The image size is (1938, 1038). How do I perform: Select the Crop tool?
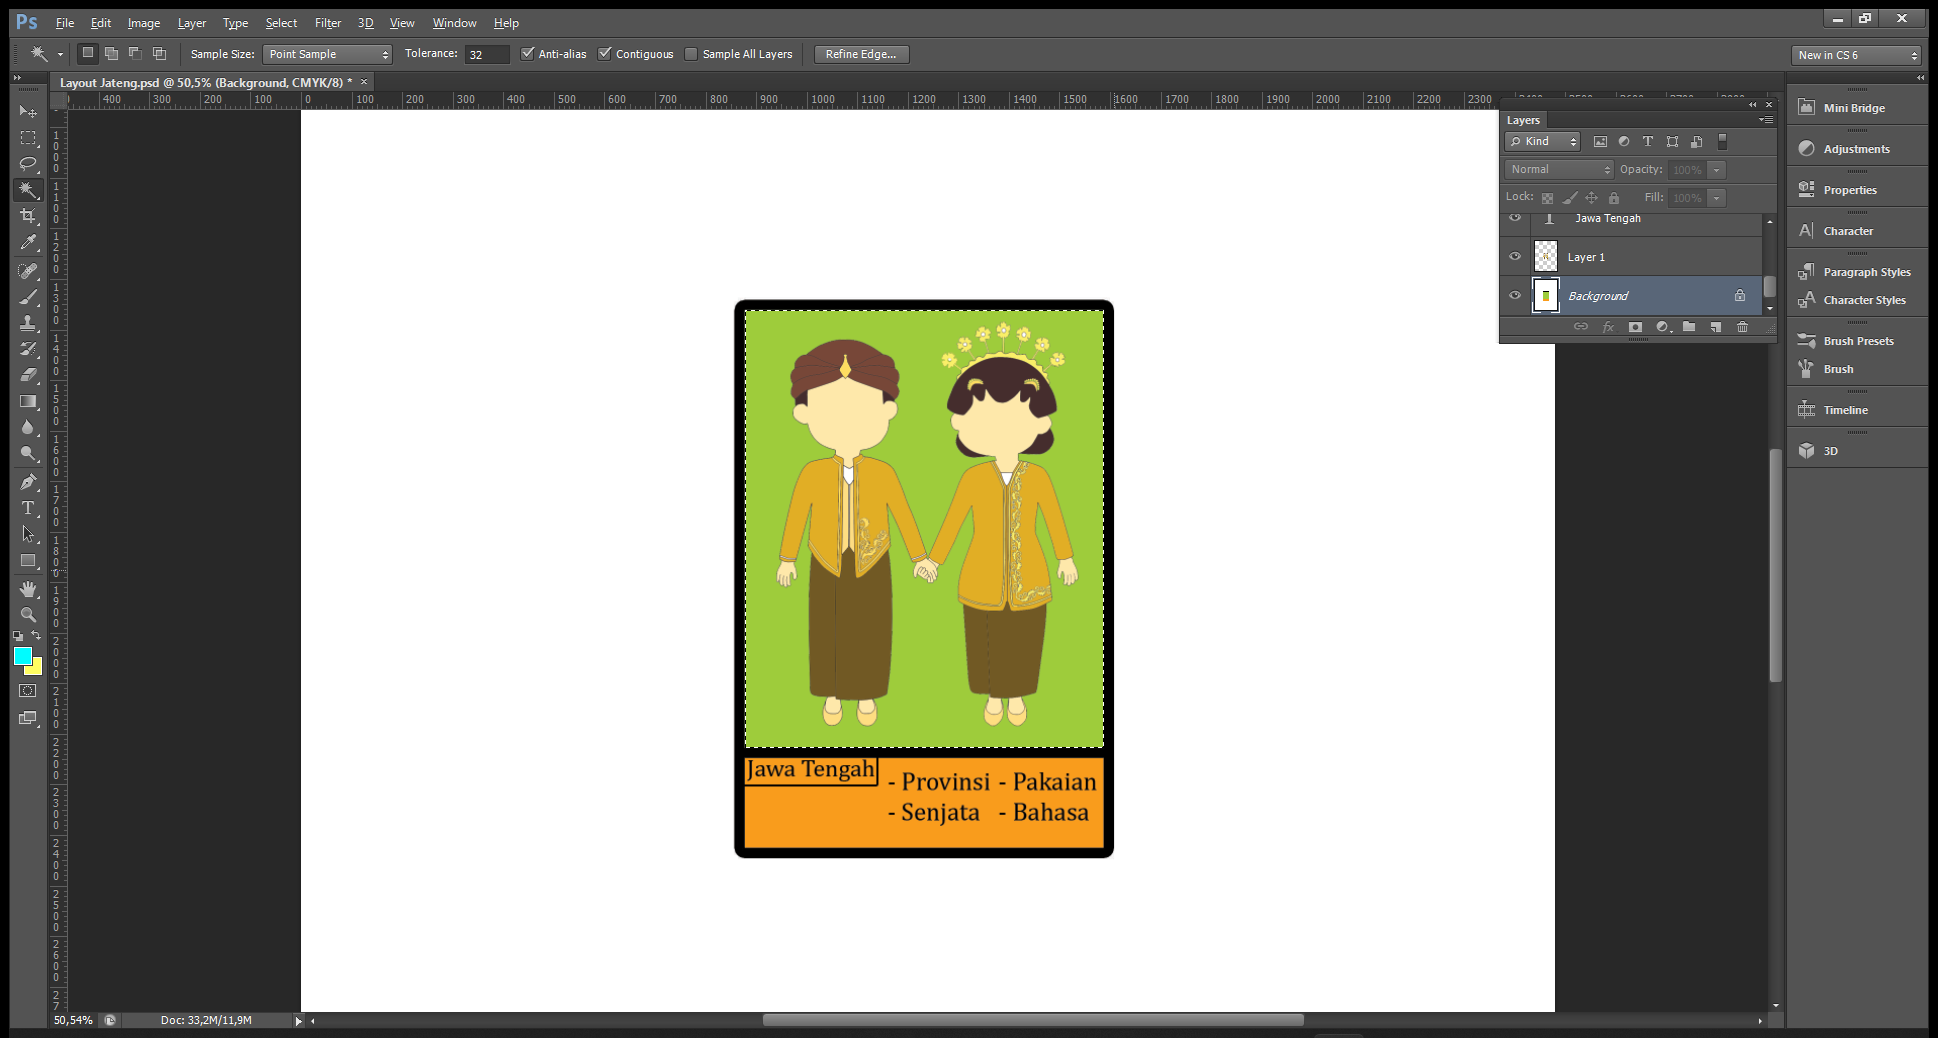pyautogui.click(x=28, y=216)
